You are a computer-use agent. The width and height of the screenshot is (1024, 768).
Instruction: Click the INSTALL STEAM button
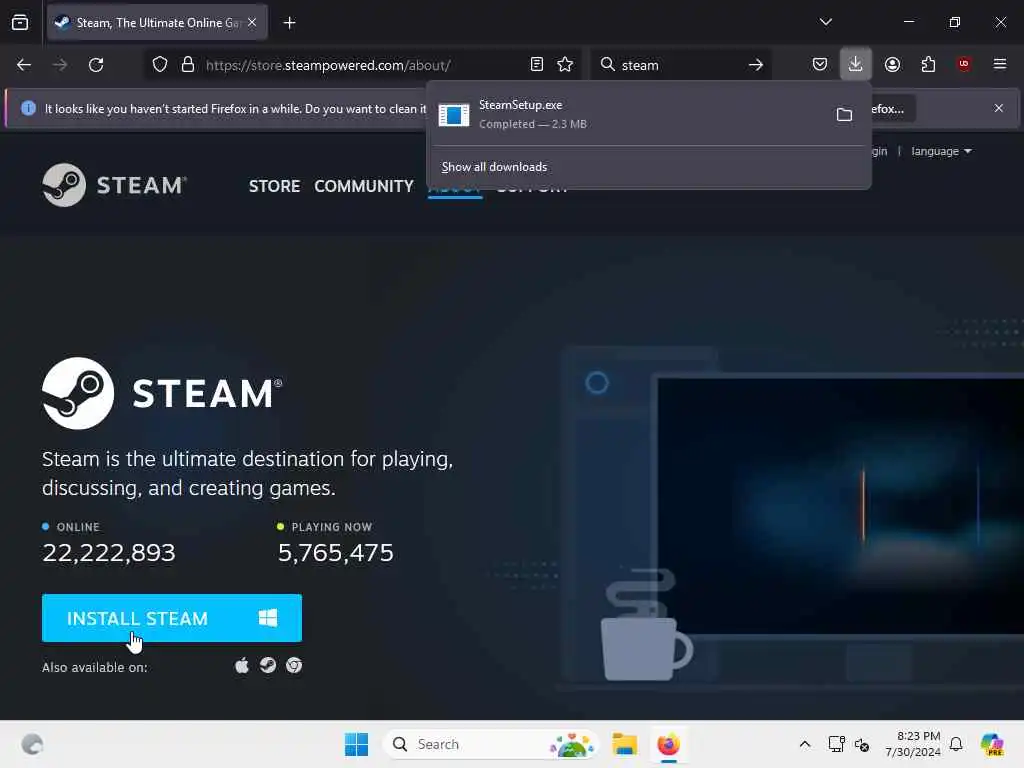click(x=172, y=618)
